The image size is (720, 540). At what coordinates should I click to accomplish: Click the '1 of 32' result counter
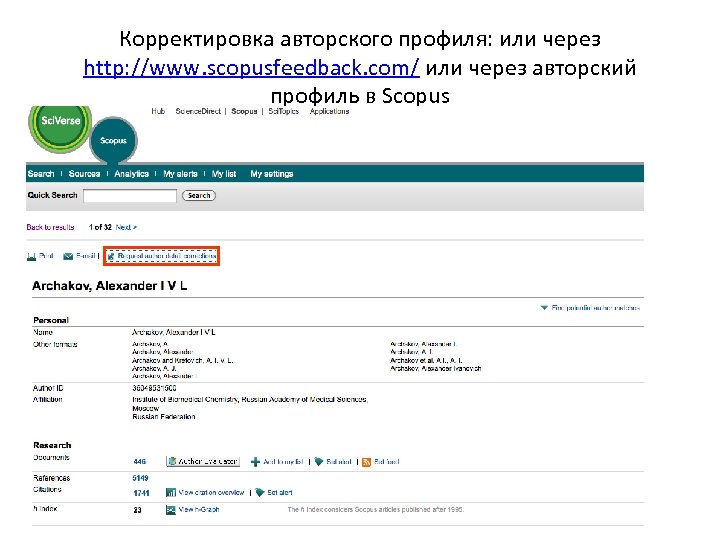[100, 227]
